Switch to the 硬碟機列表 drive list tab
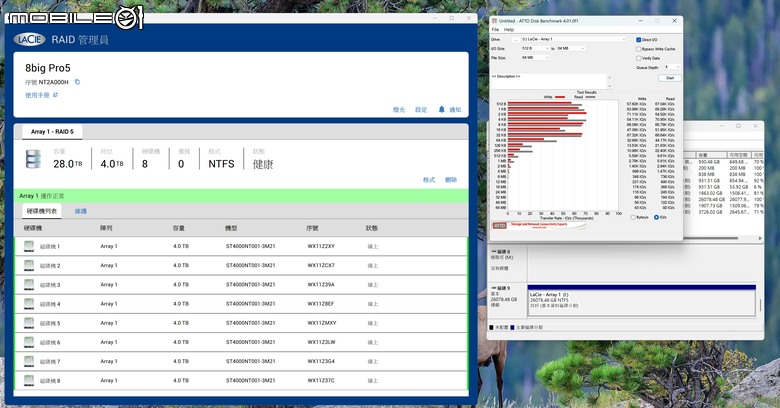 click(42, 211)
